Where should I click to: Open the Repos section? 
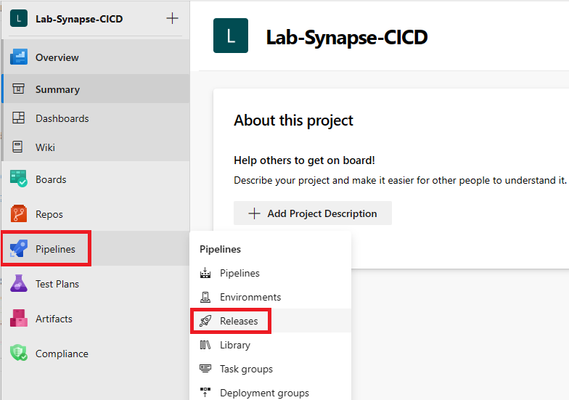point(49,214)
